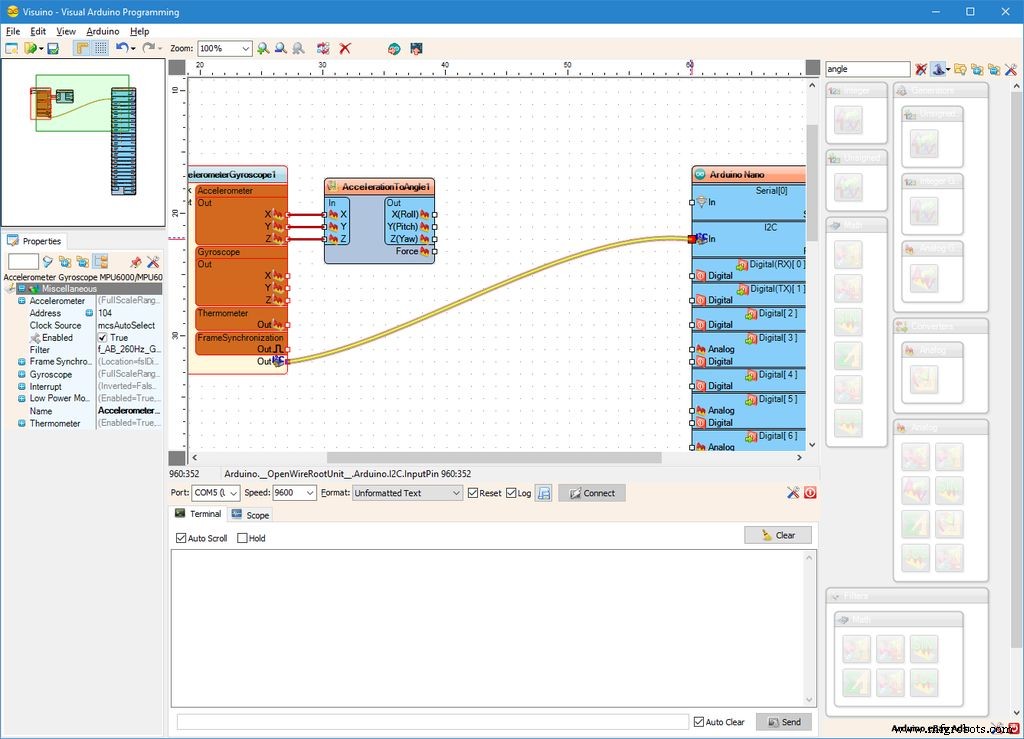Click the Clear button above the terminal

778,535
